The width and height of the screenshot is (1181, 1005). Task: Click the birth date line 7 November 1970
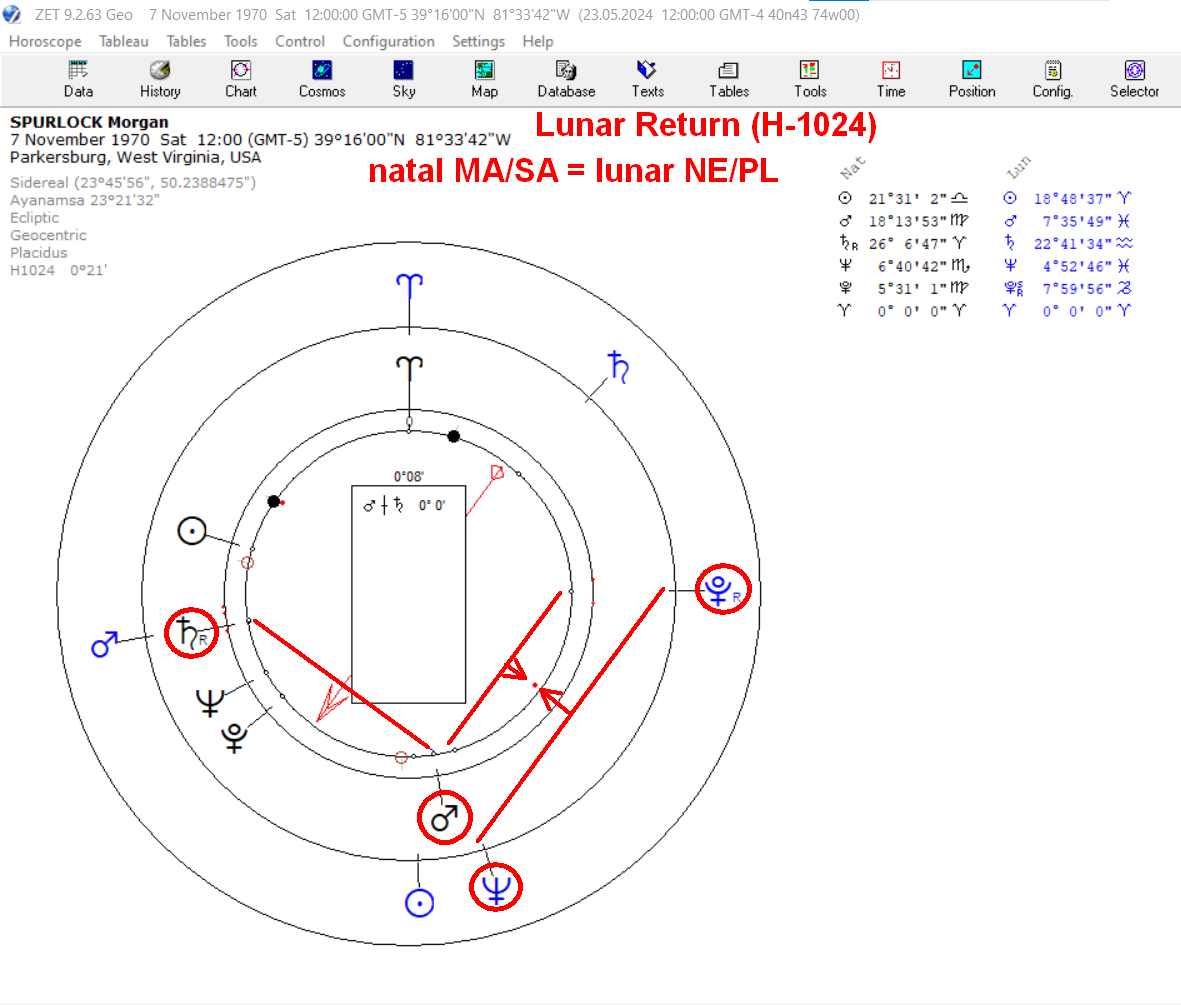[260, 139]
